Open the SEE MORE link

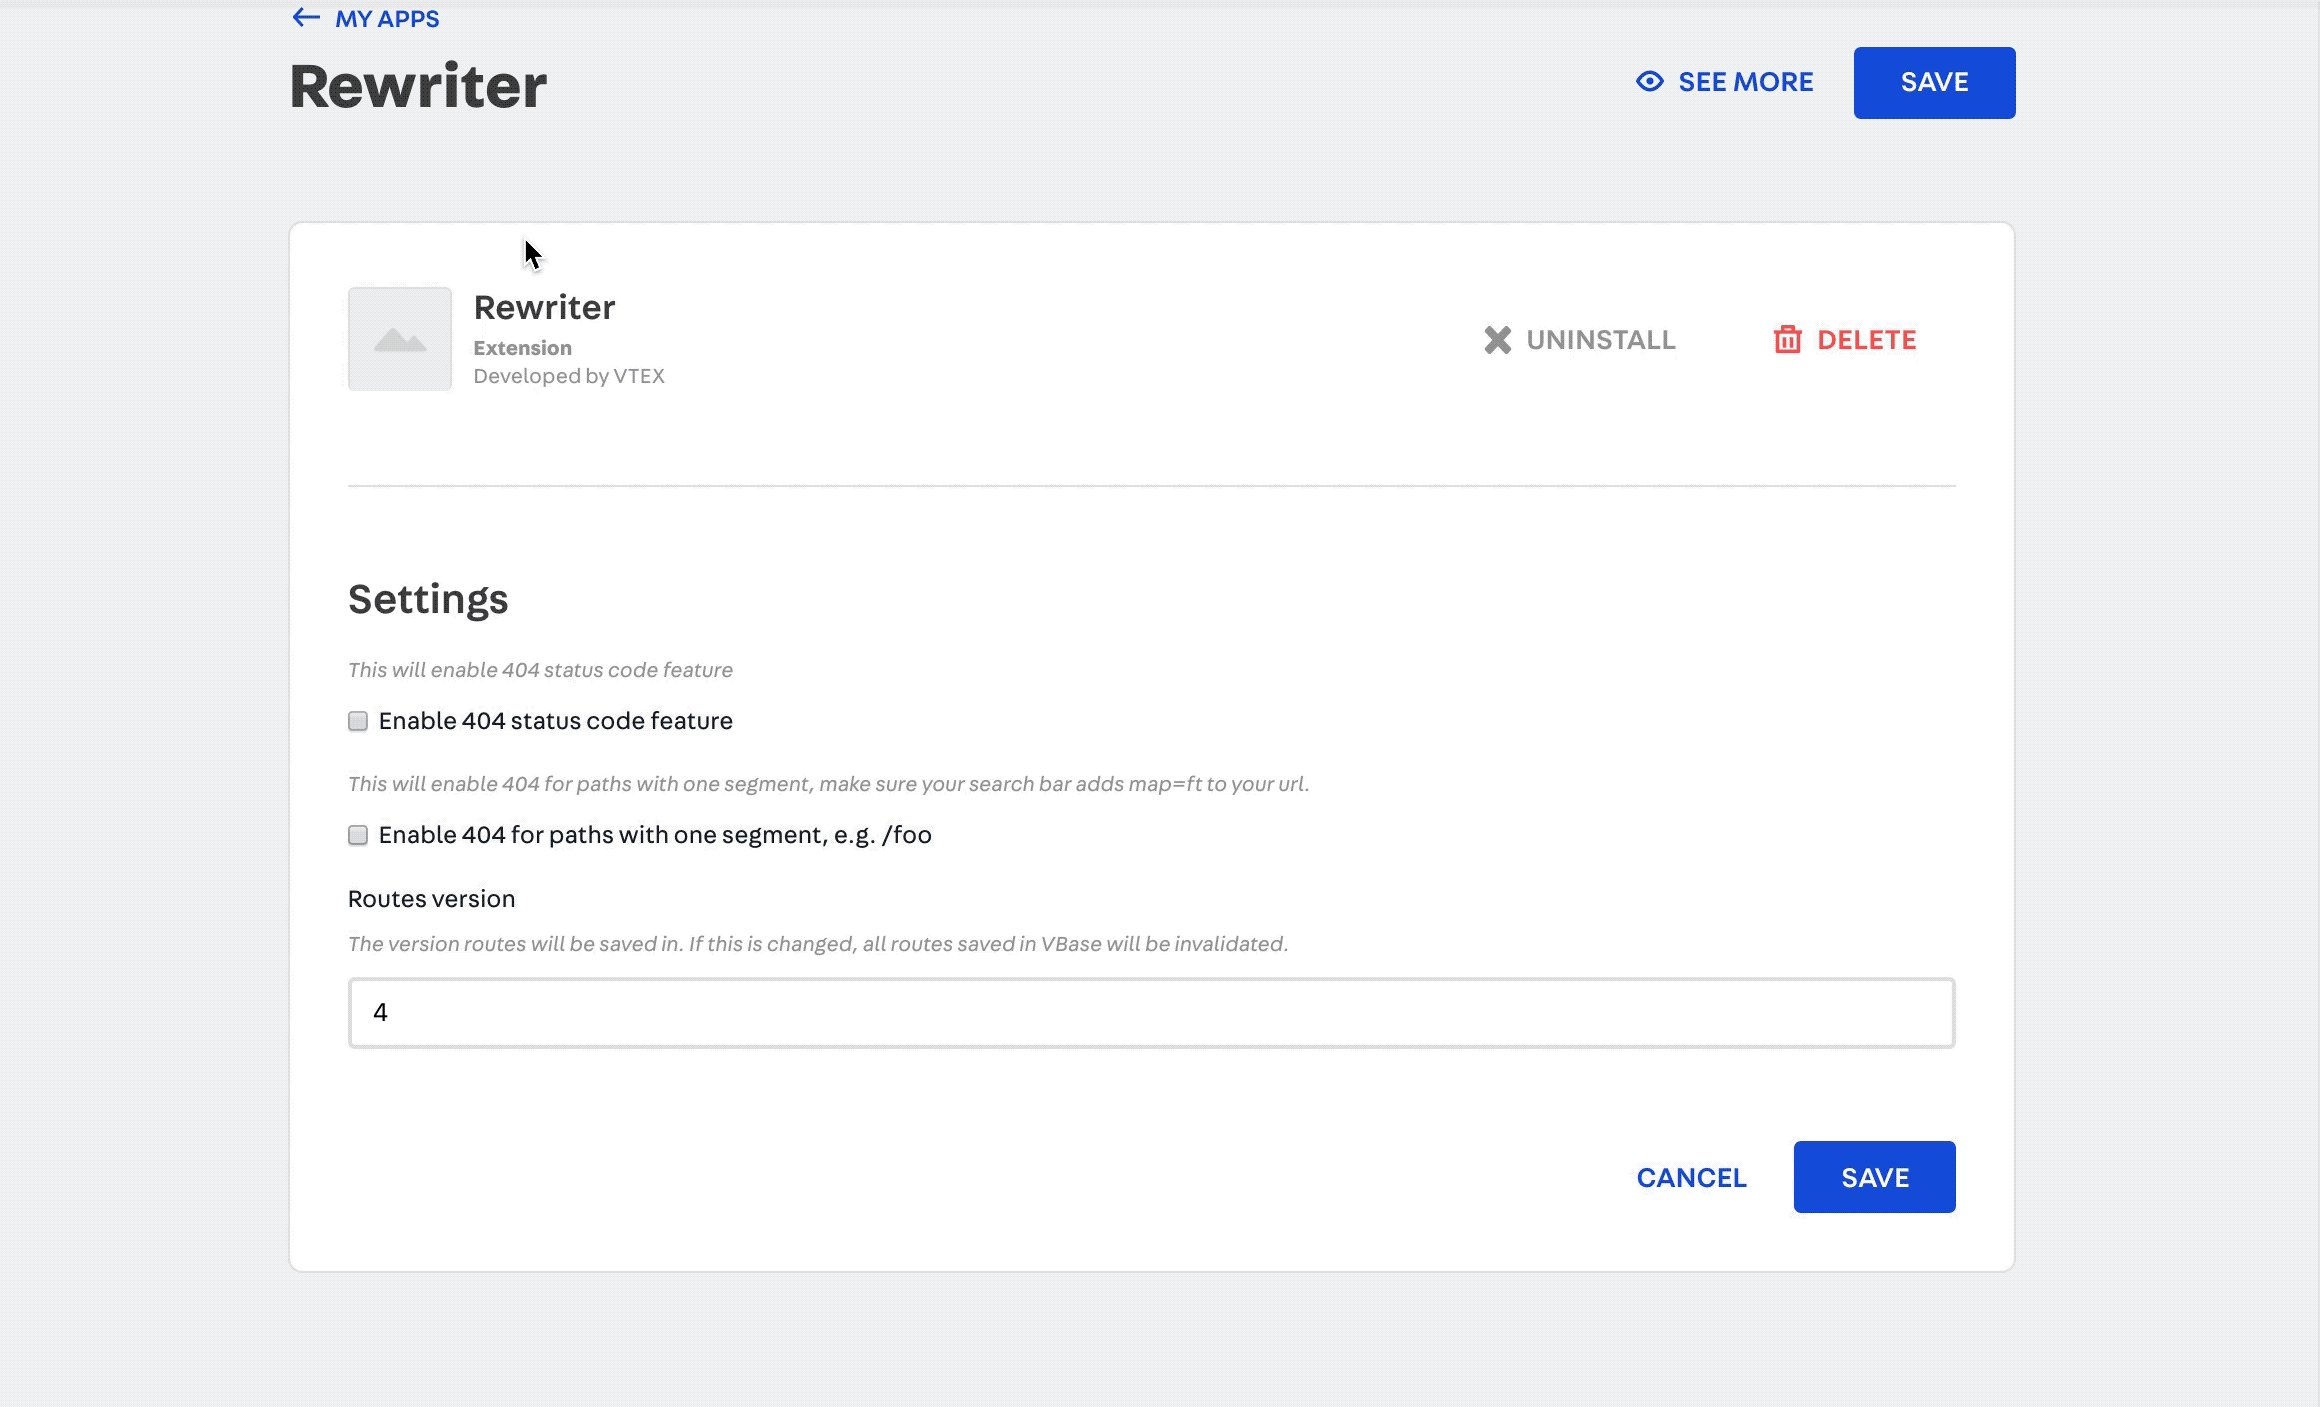pyautogui.click(x=1745, y=82)
